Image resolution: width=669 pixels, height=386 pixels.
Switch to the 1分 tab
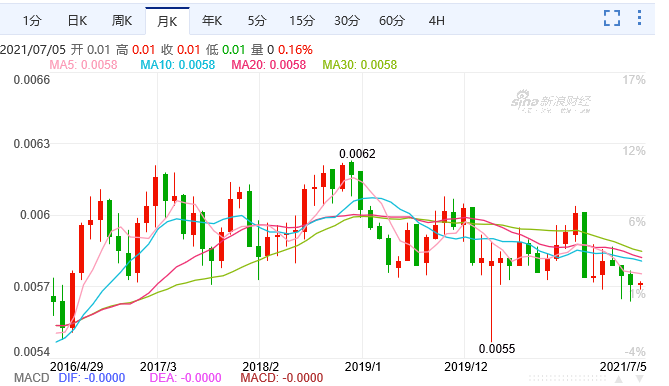pos(32,20)
